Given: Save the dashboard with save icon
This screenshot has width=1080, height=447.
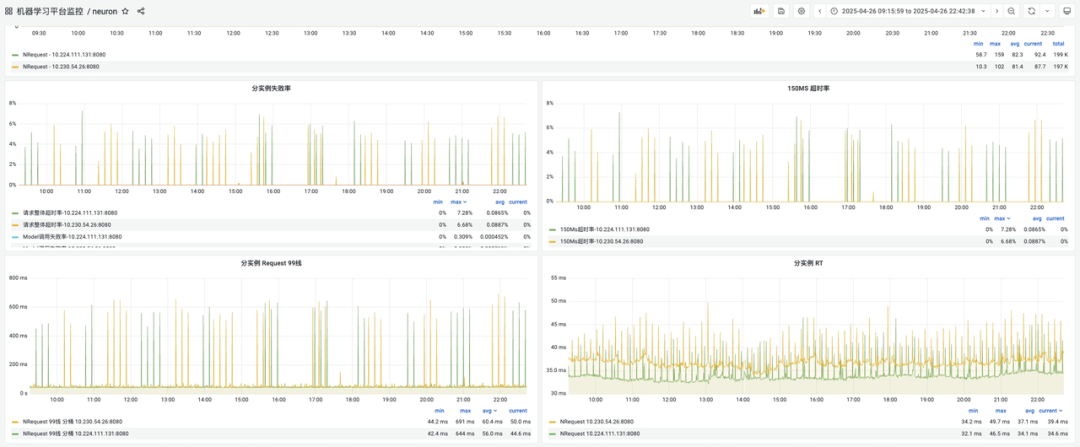Looking at the screenshot, I should coord(781,11).
